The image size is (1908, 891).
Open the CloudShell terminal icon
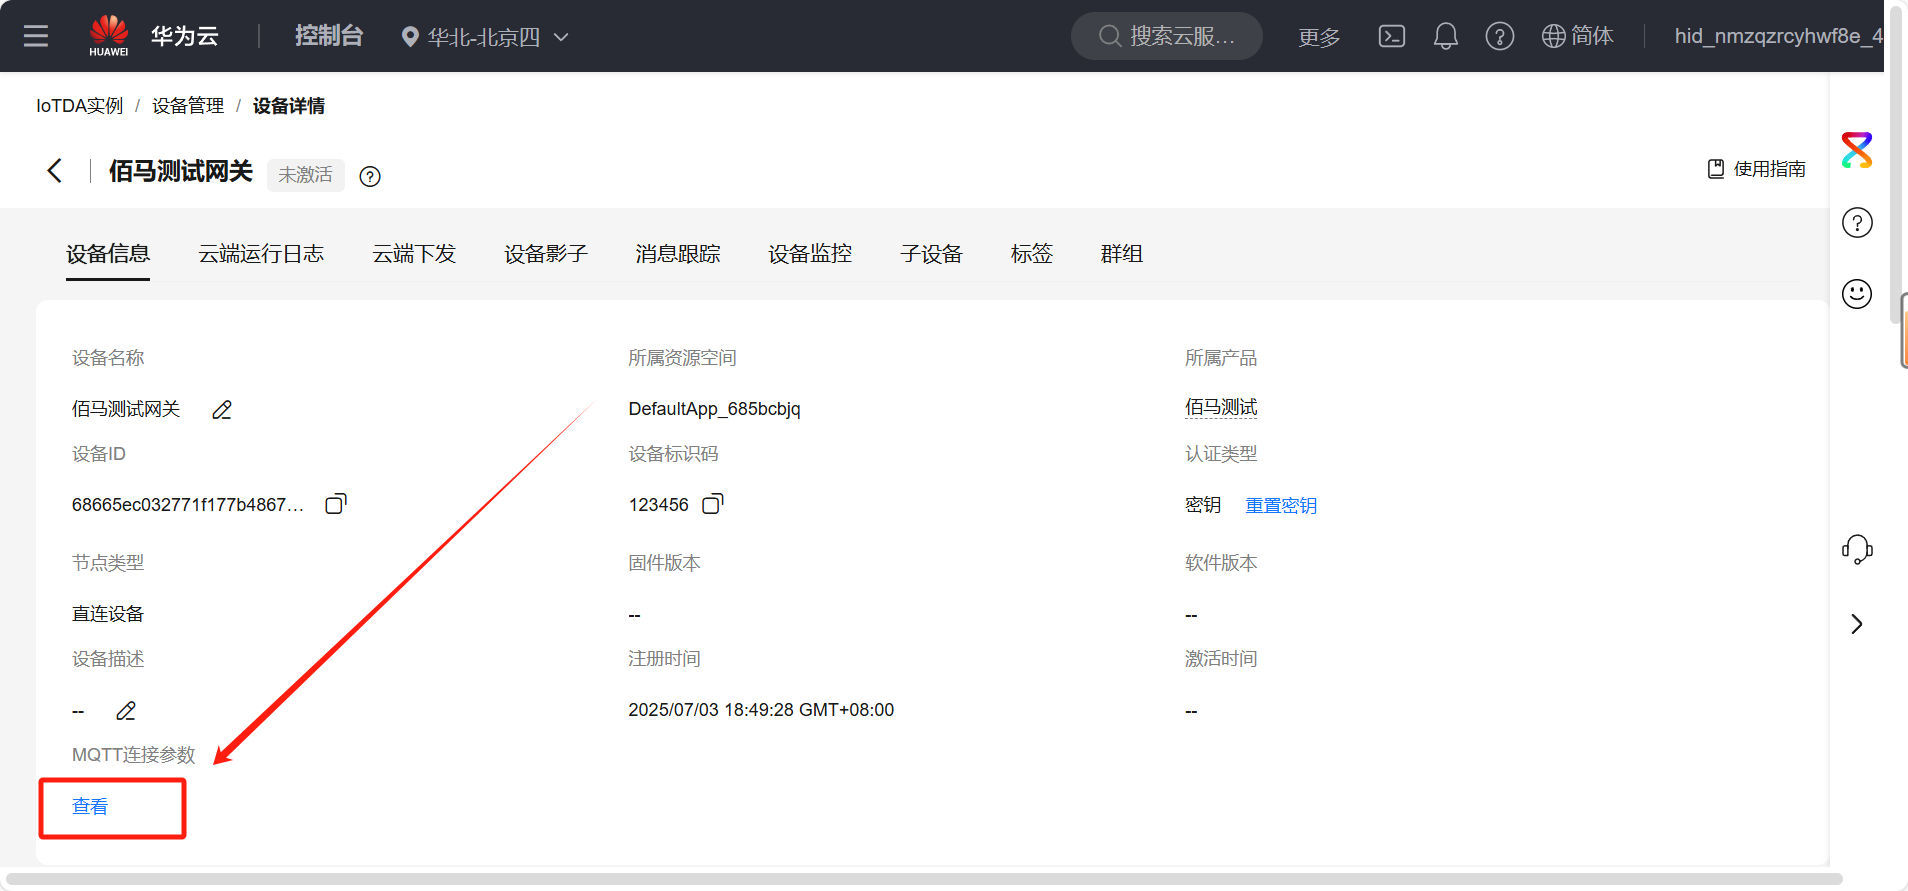coord(1391,37)
